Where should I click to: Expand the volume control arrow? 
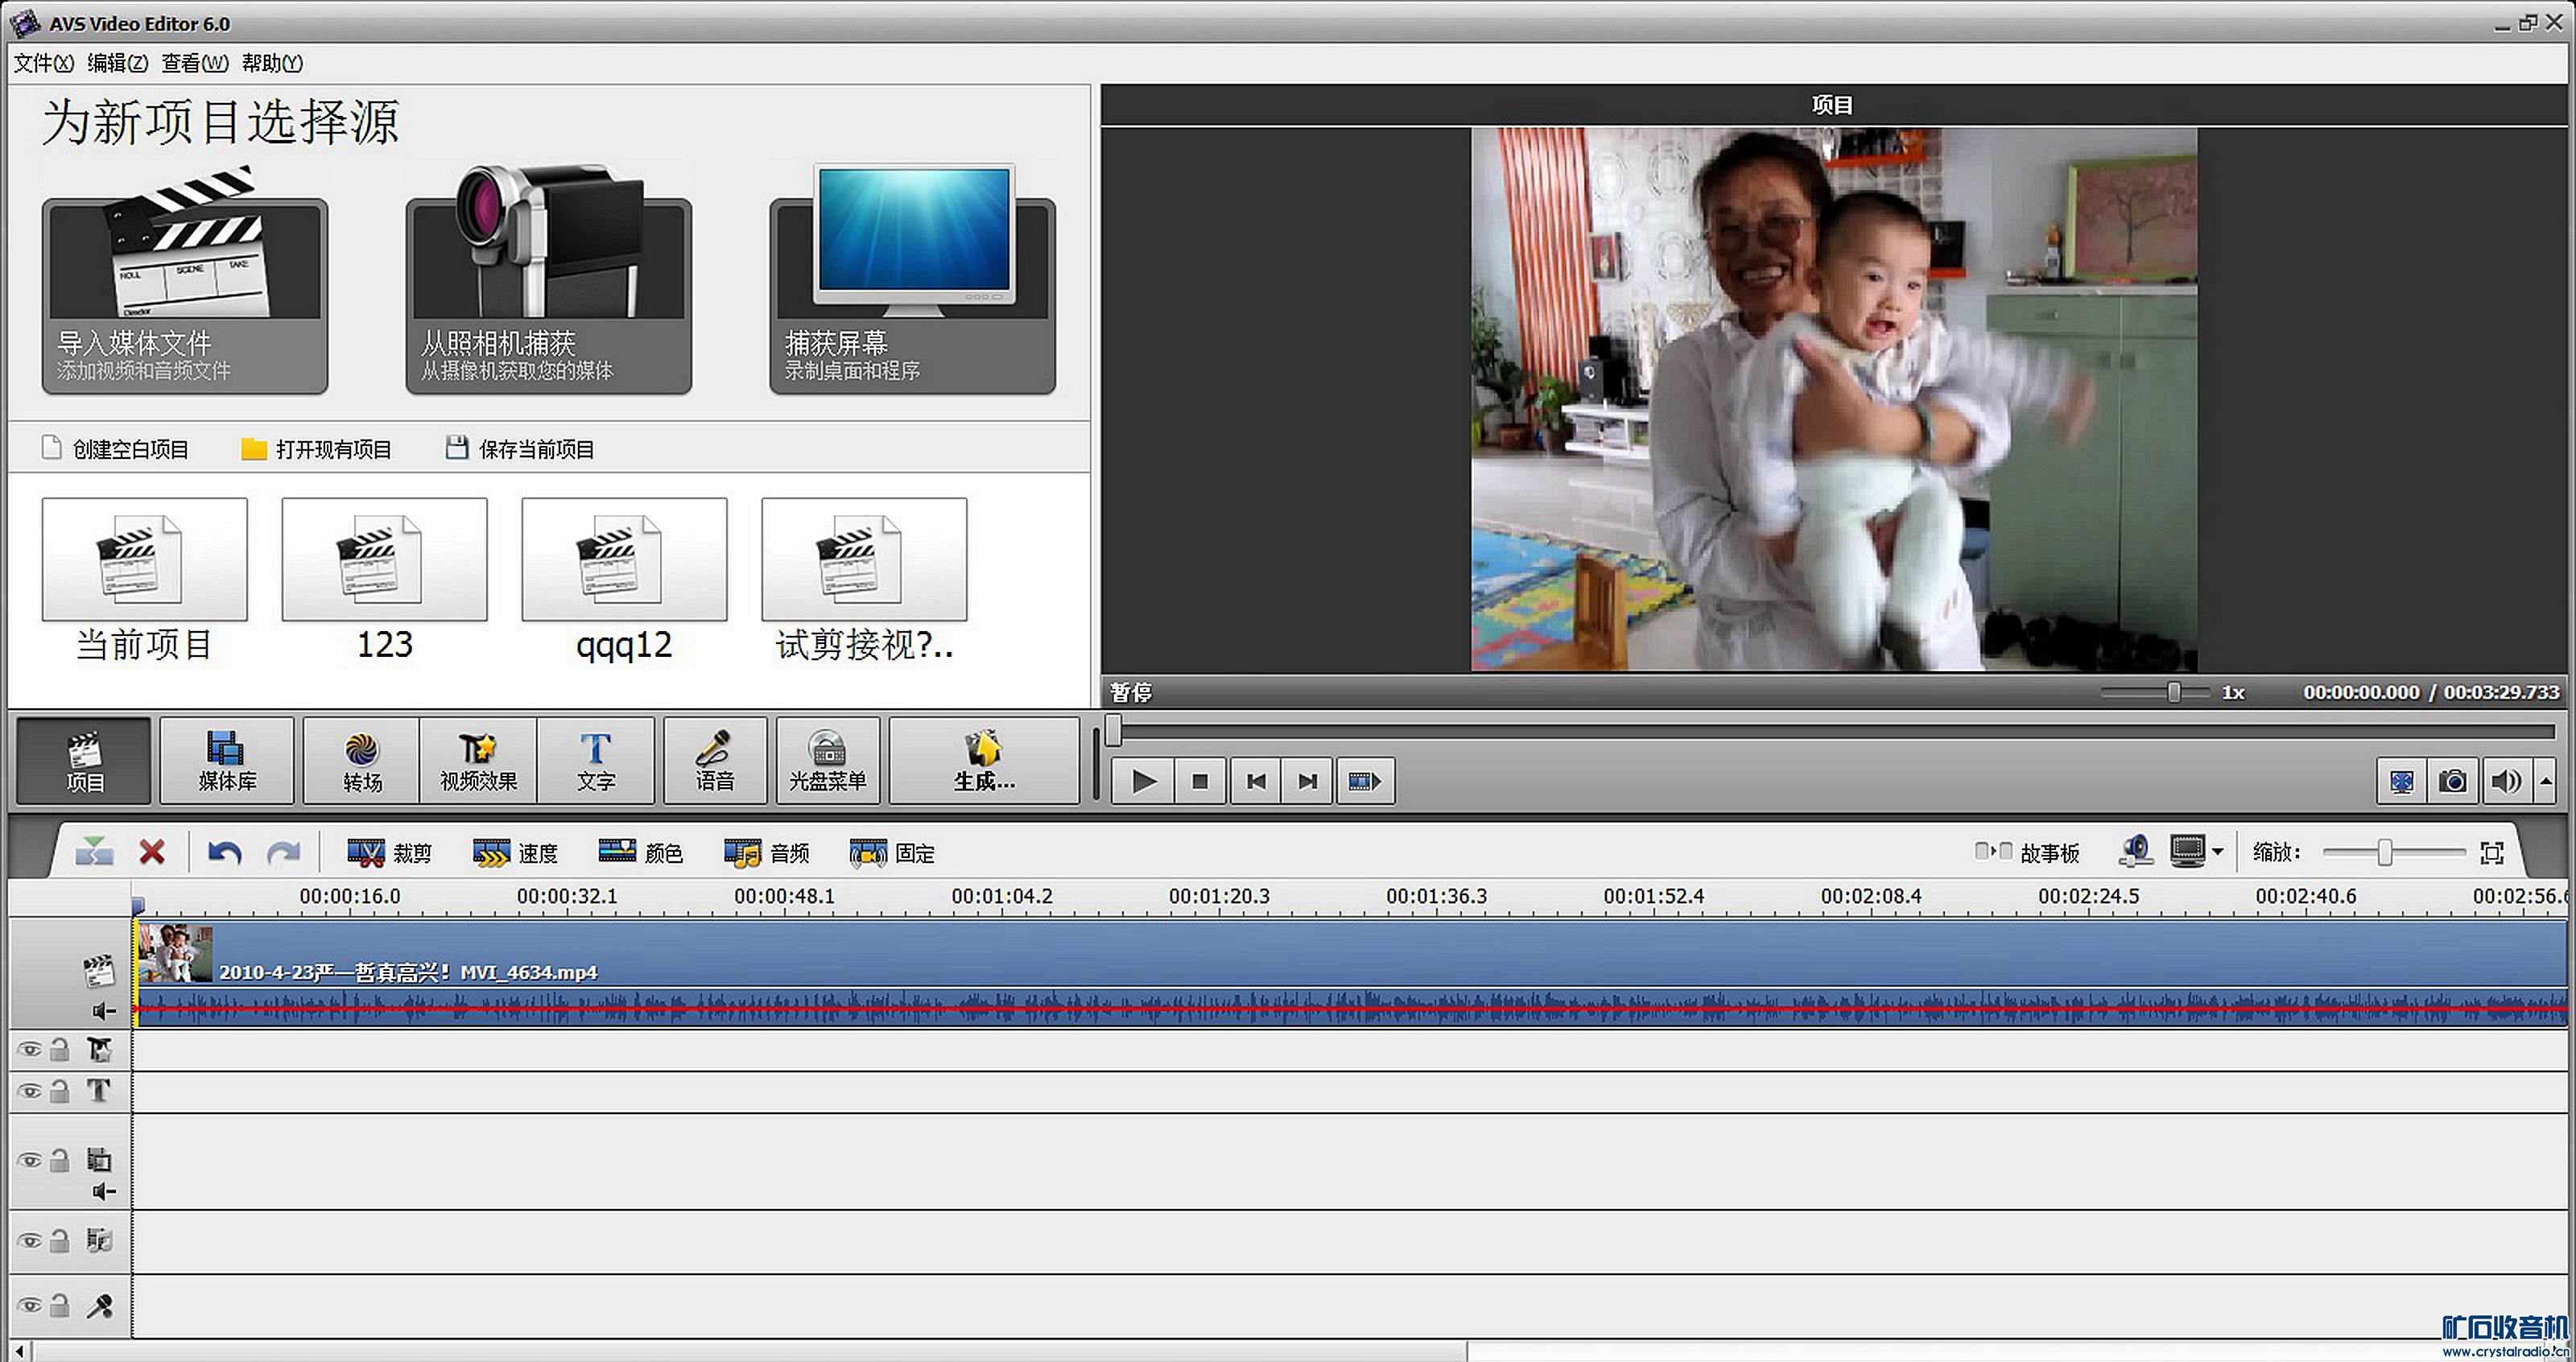point(2546,781)
